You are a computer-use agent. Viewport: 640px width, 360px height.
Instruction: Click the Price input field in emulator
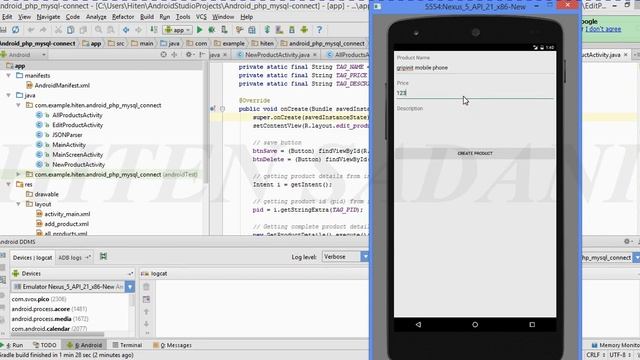[x=475, y=93]
